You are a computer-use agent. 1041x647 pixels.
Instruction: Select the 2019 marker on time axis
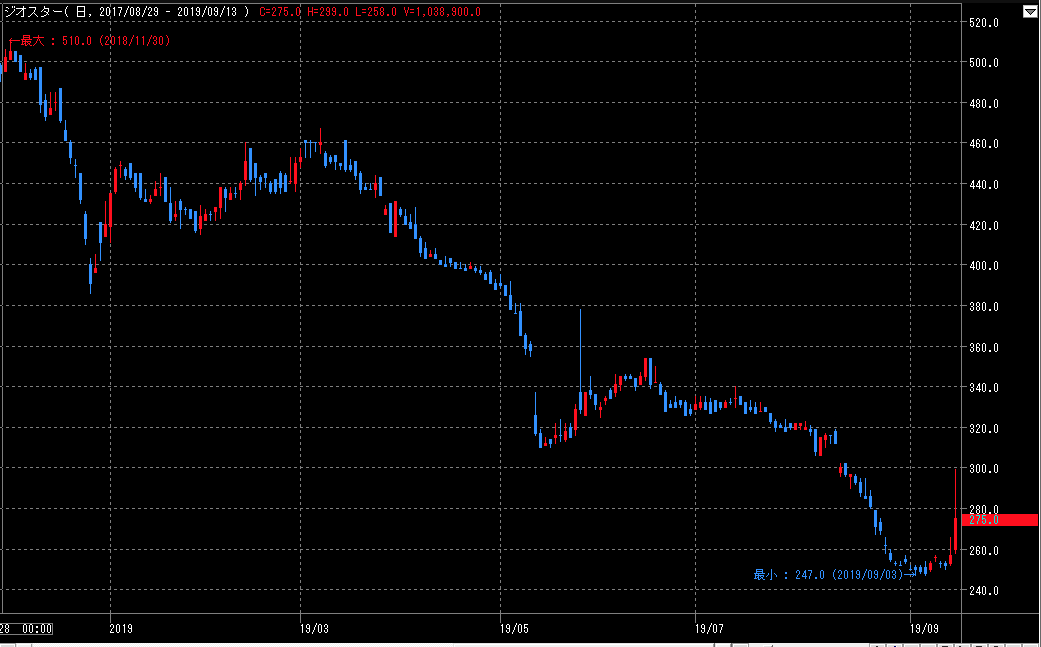[121, 629]
